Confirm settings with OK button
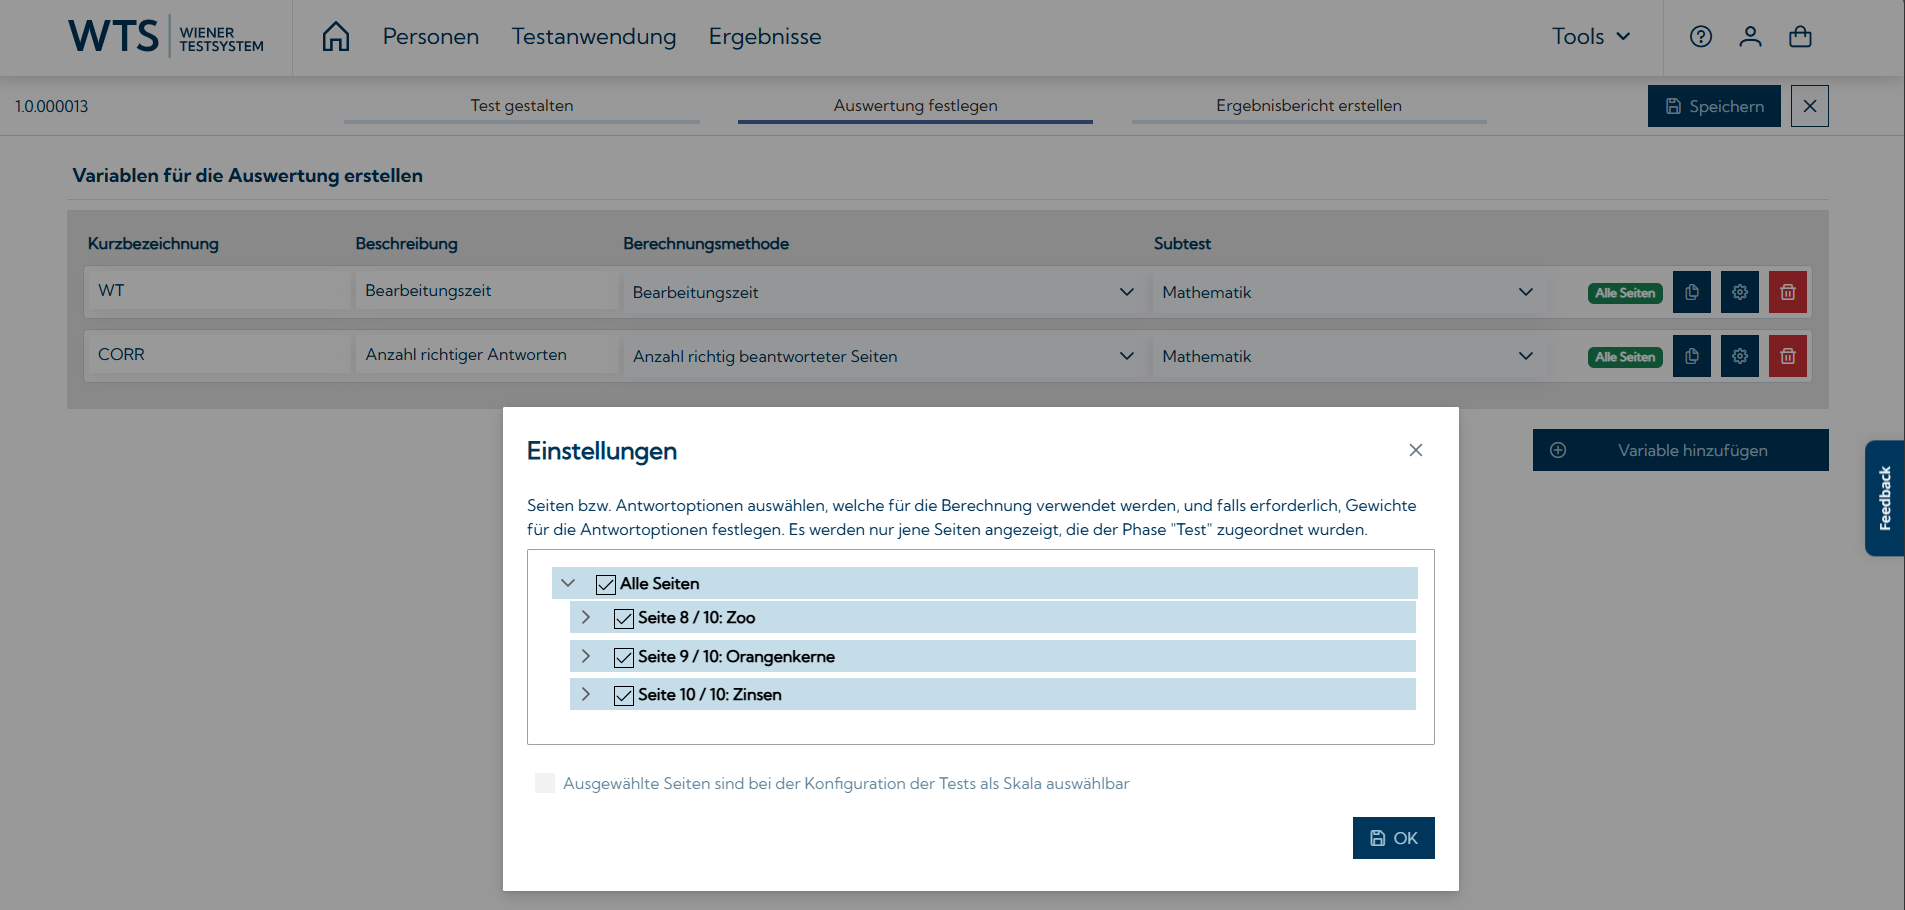This screenshot has width=1905, height=910. click(x=1393, y=838)
